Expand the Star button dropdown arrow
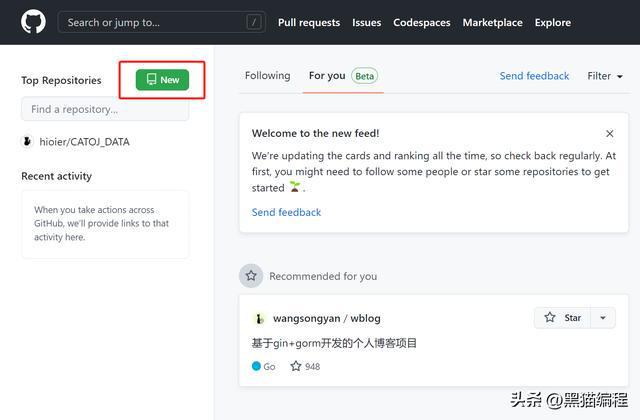Screen dimensions: 640x420 coord(602,318)
